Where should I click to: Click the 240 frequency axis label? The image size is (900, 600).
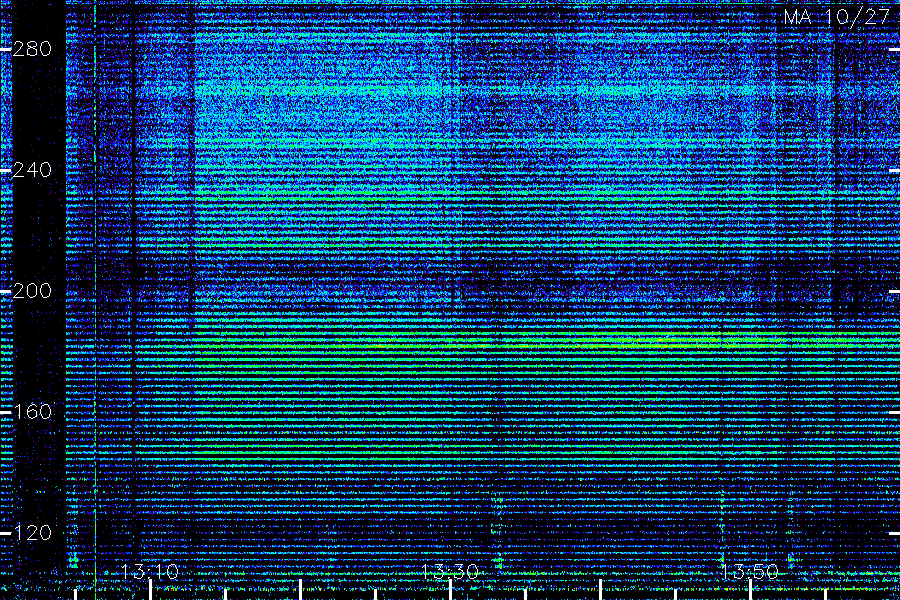32,170
